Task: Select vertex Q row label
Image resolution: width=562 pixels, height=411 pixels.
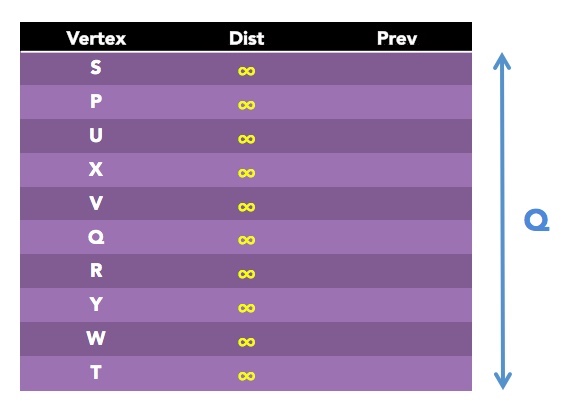Action: pyautogui.click(x=96, y=237)
